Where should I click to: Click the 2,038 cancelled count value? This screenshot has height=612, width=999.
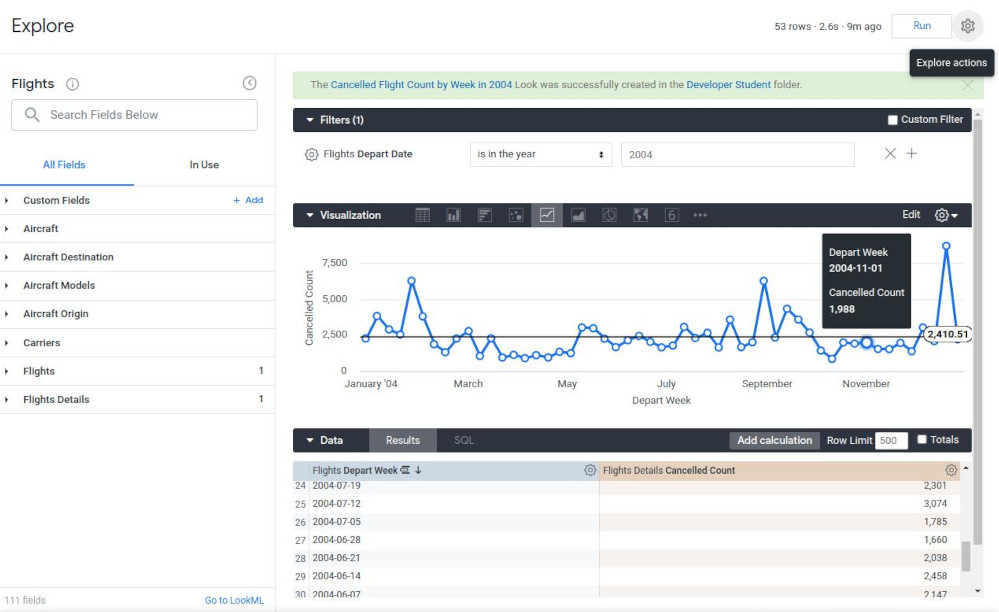[x=935, y=558]
